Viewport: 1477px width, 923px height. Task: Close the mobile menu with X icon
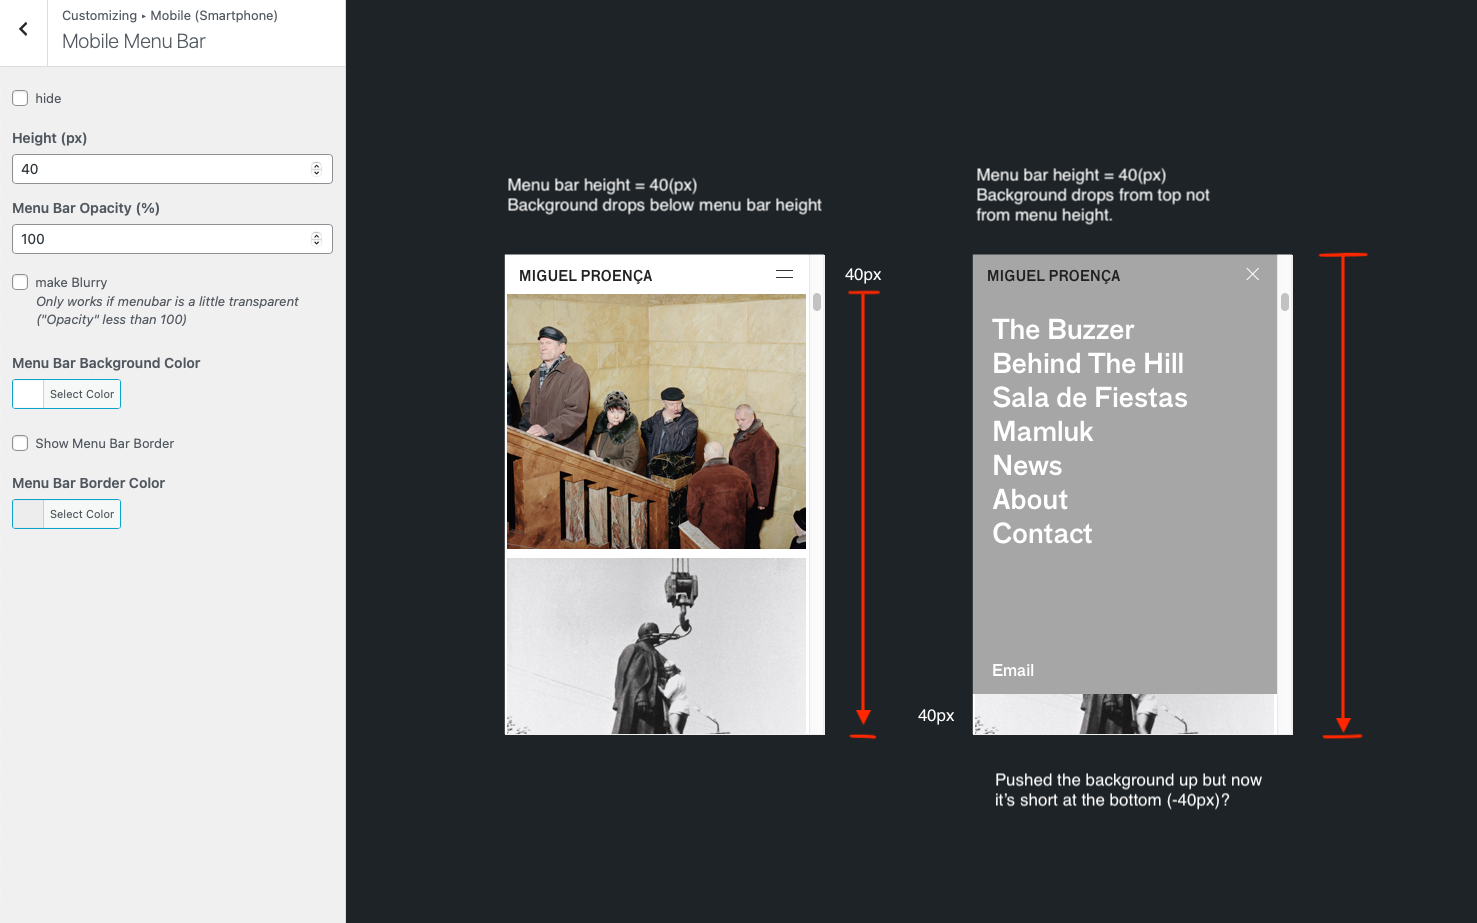[1252, 274]
